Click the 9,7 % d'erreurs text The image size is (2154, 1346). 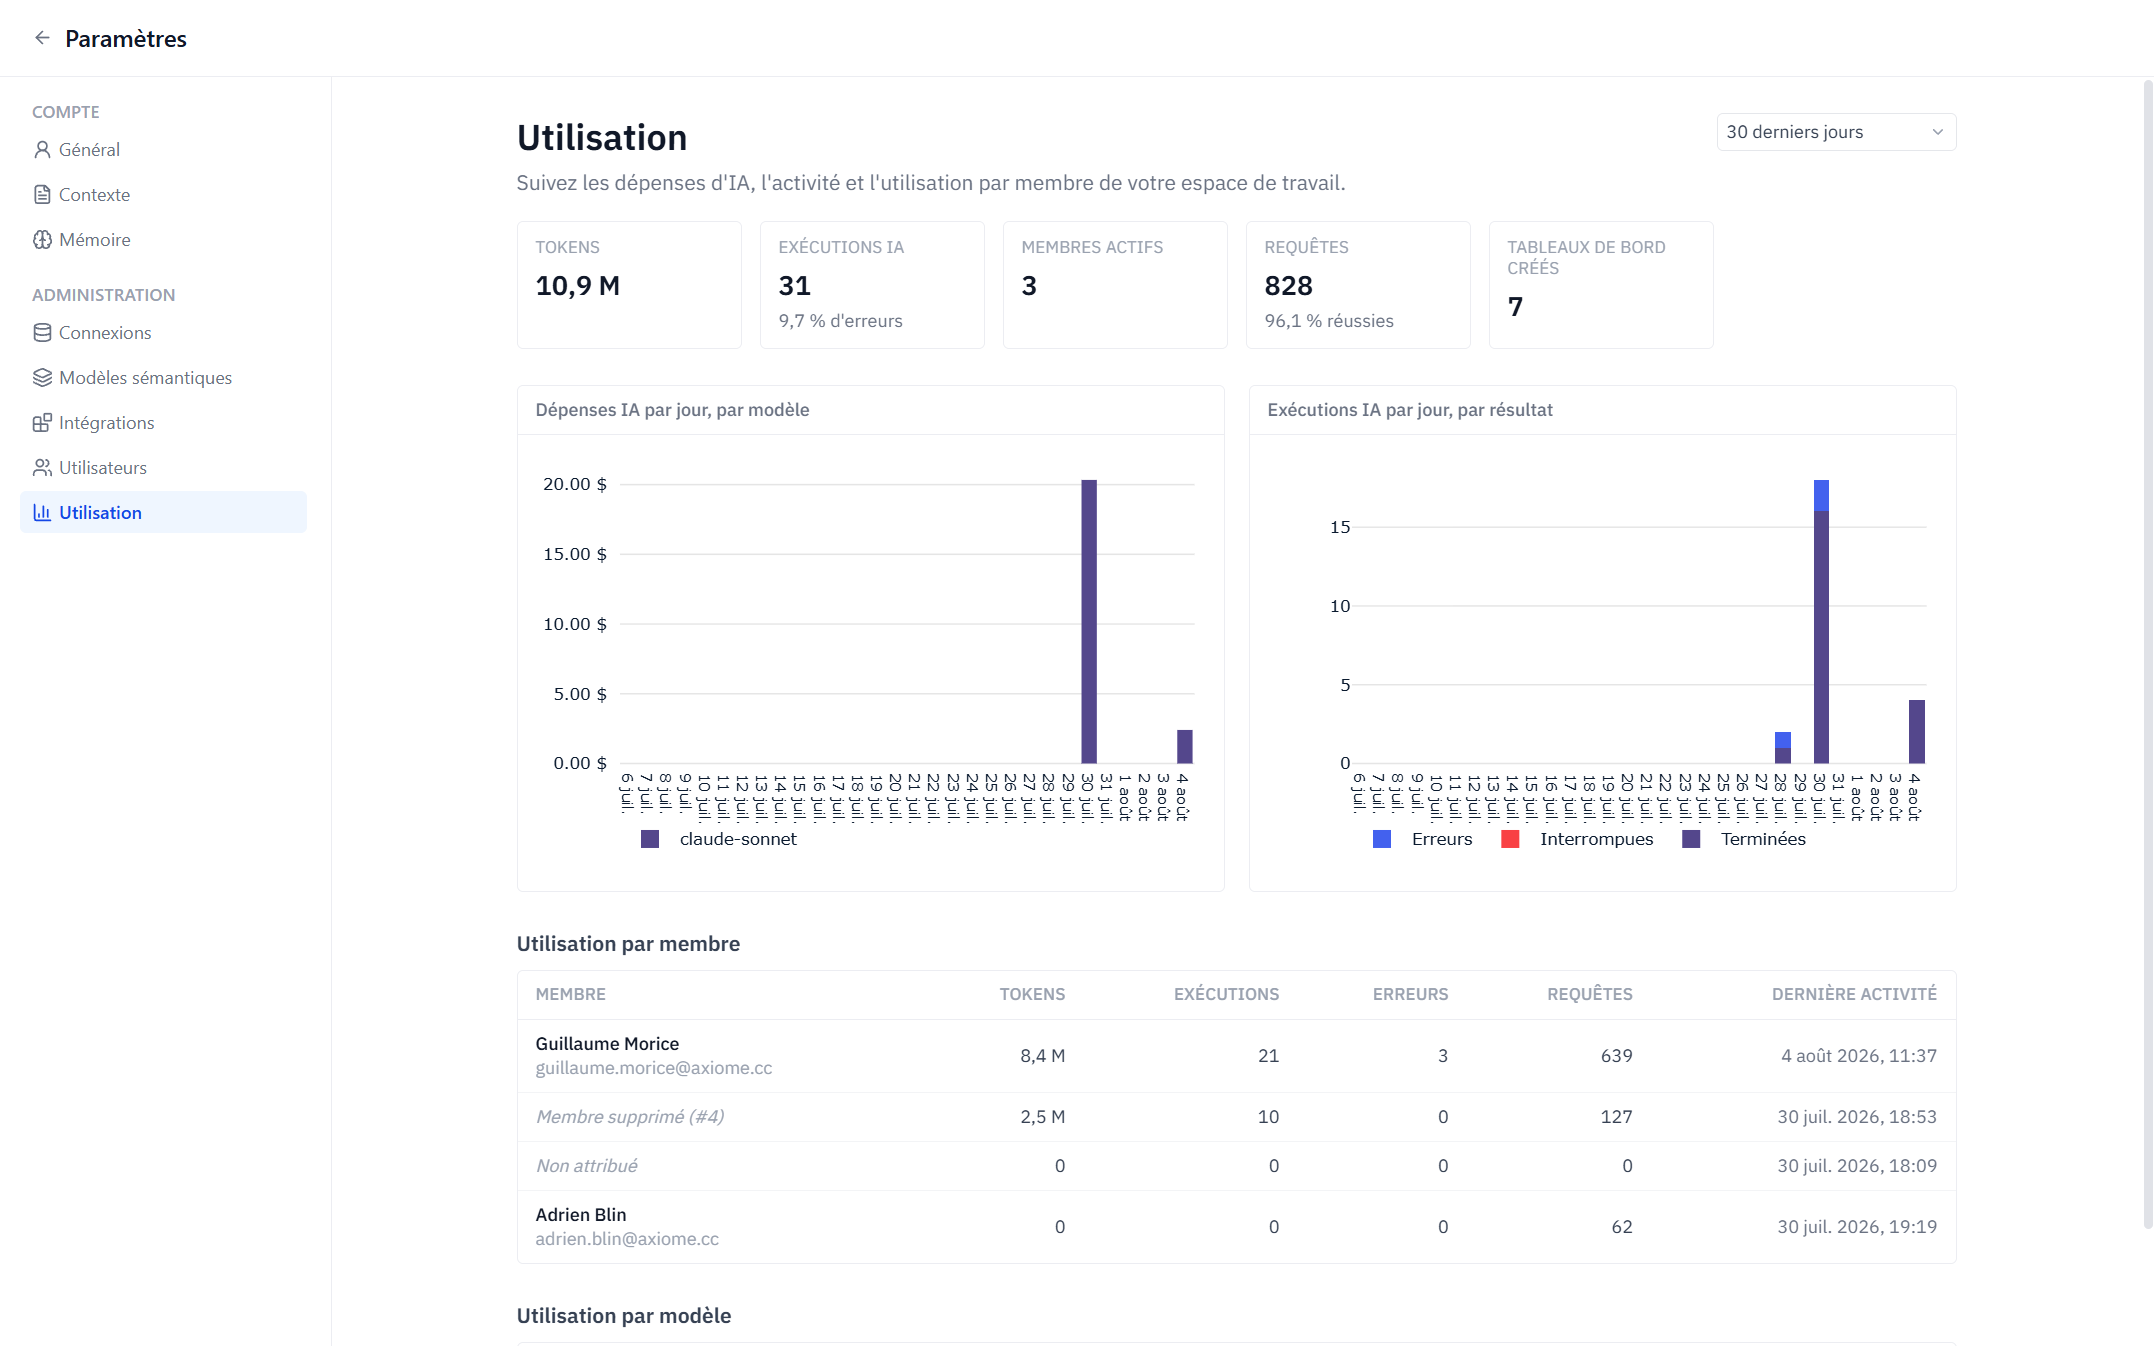click(840, 321)
